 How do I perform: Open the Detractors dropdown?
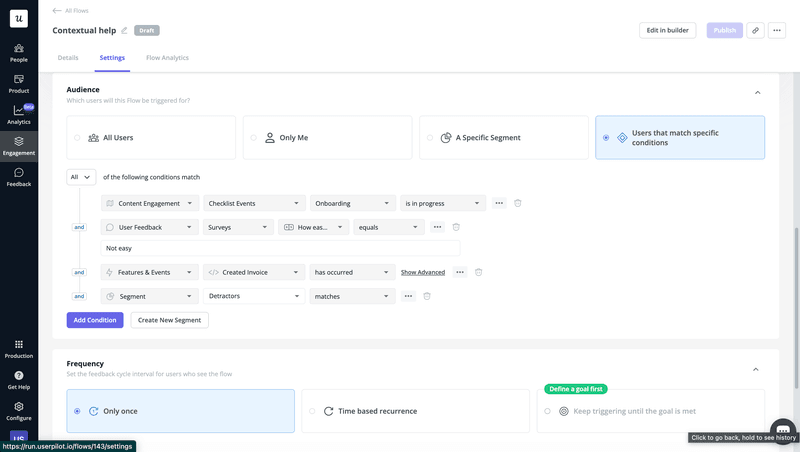[254, 296]
